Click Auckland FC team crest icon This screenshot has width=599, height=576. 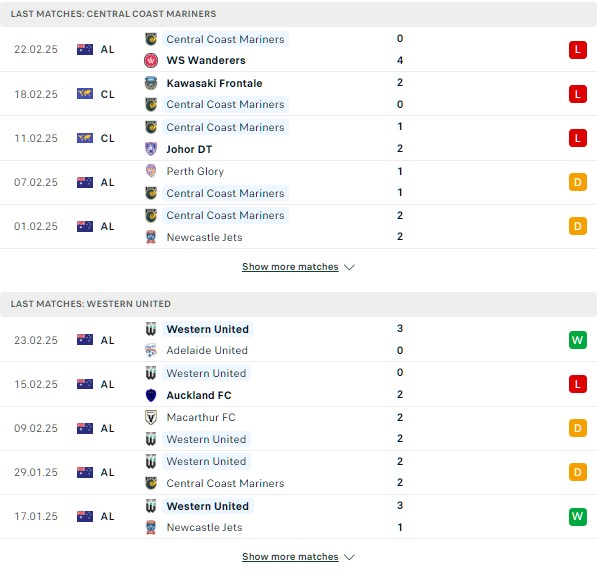click(151, 395)
